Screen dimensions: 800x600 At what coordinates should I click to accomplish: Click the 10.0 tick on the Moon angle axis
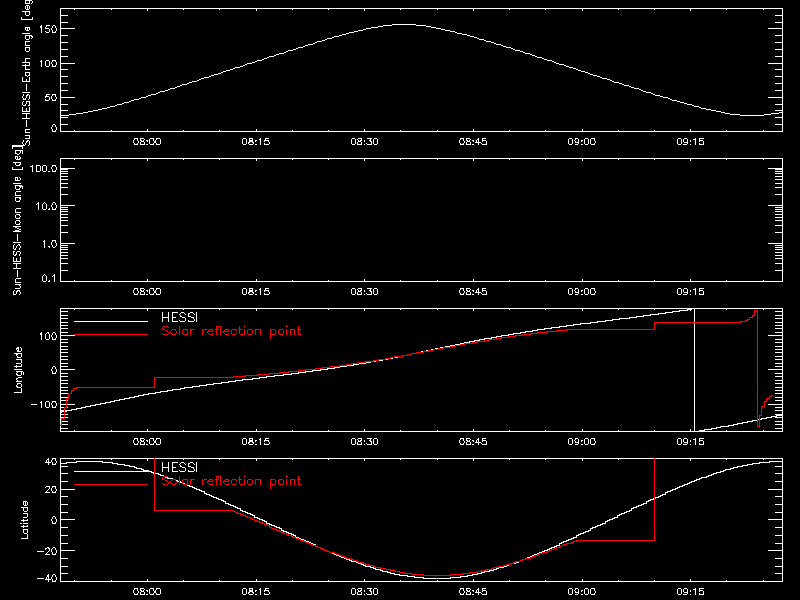click(x=46, y=207)
